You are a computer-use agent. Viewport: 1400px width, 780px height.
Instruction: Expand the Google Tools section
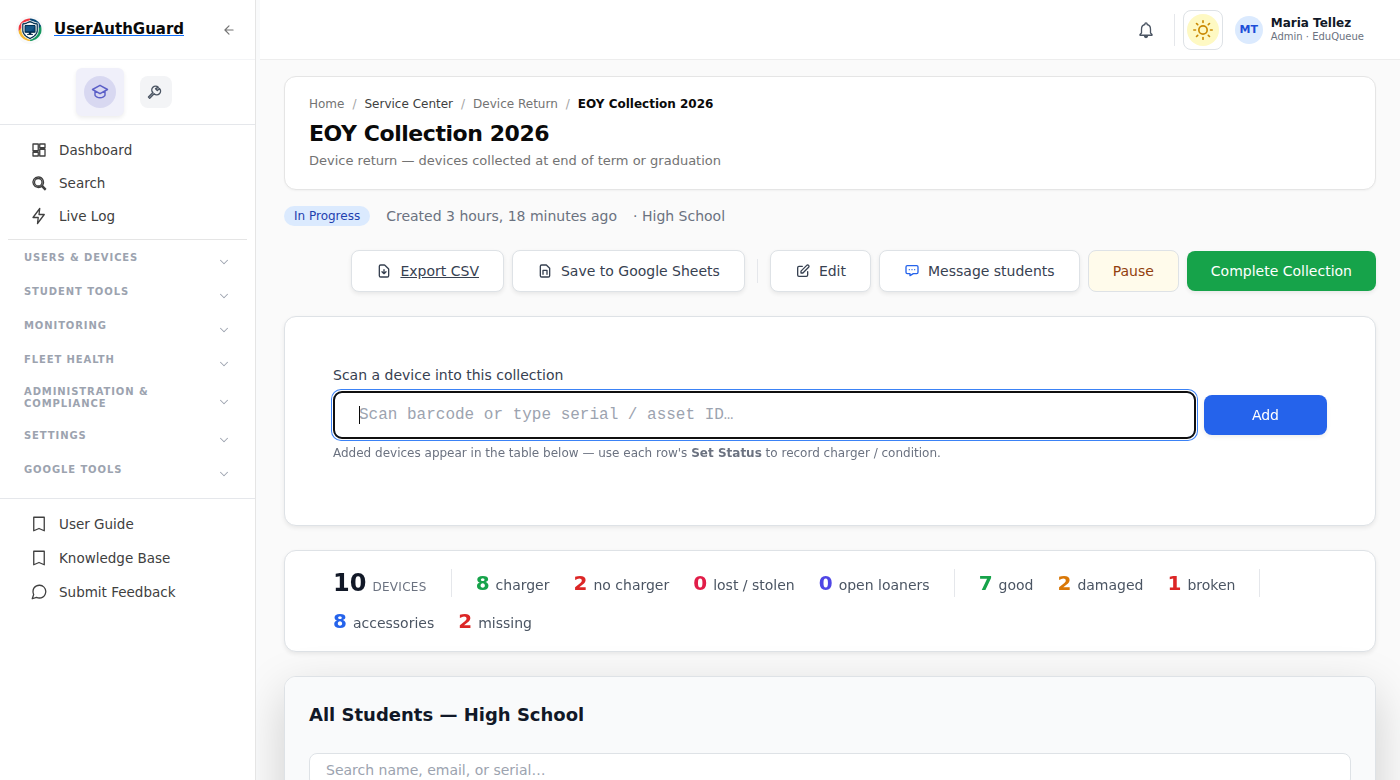point(127,470)
